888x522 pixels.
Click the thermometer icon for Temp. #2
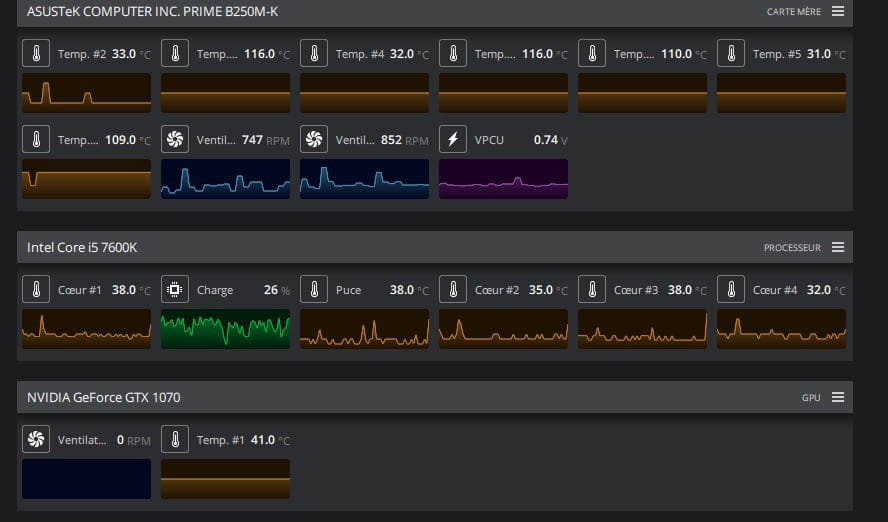pos(36,54)
